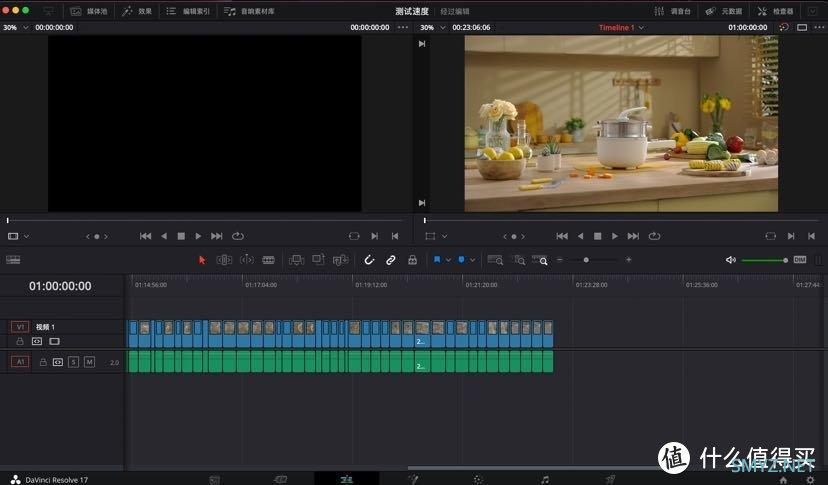The image size is (828, 485).
Task: Click match frame in source viewer
Action: point(354,236)
